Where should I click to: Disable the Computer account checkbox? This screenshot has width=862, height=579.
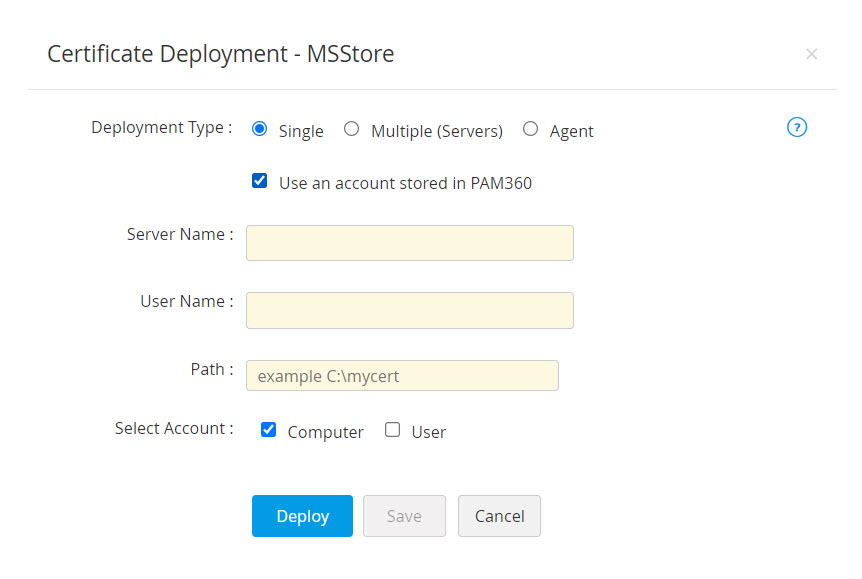point(268,430)
